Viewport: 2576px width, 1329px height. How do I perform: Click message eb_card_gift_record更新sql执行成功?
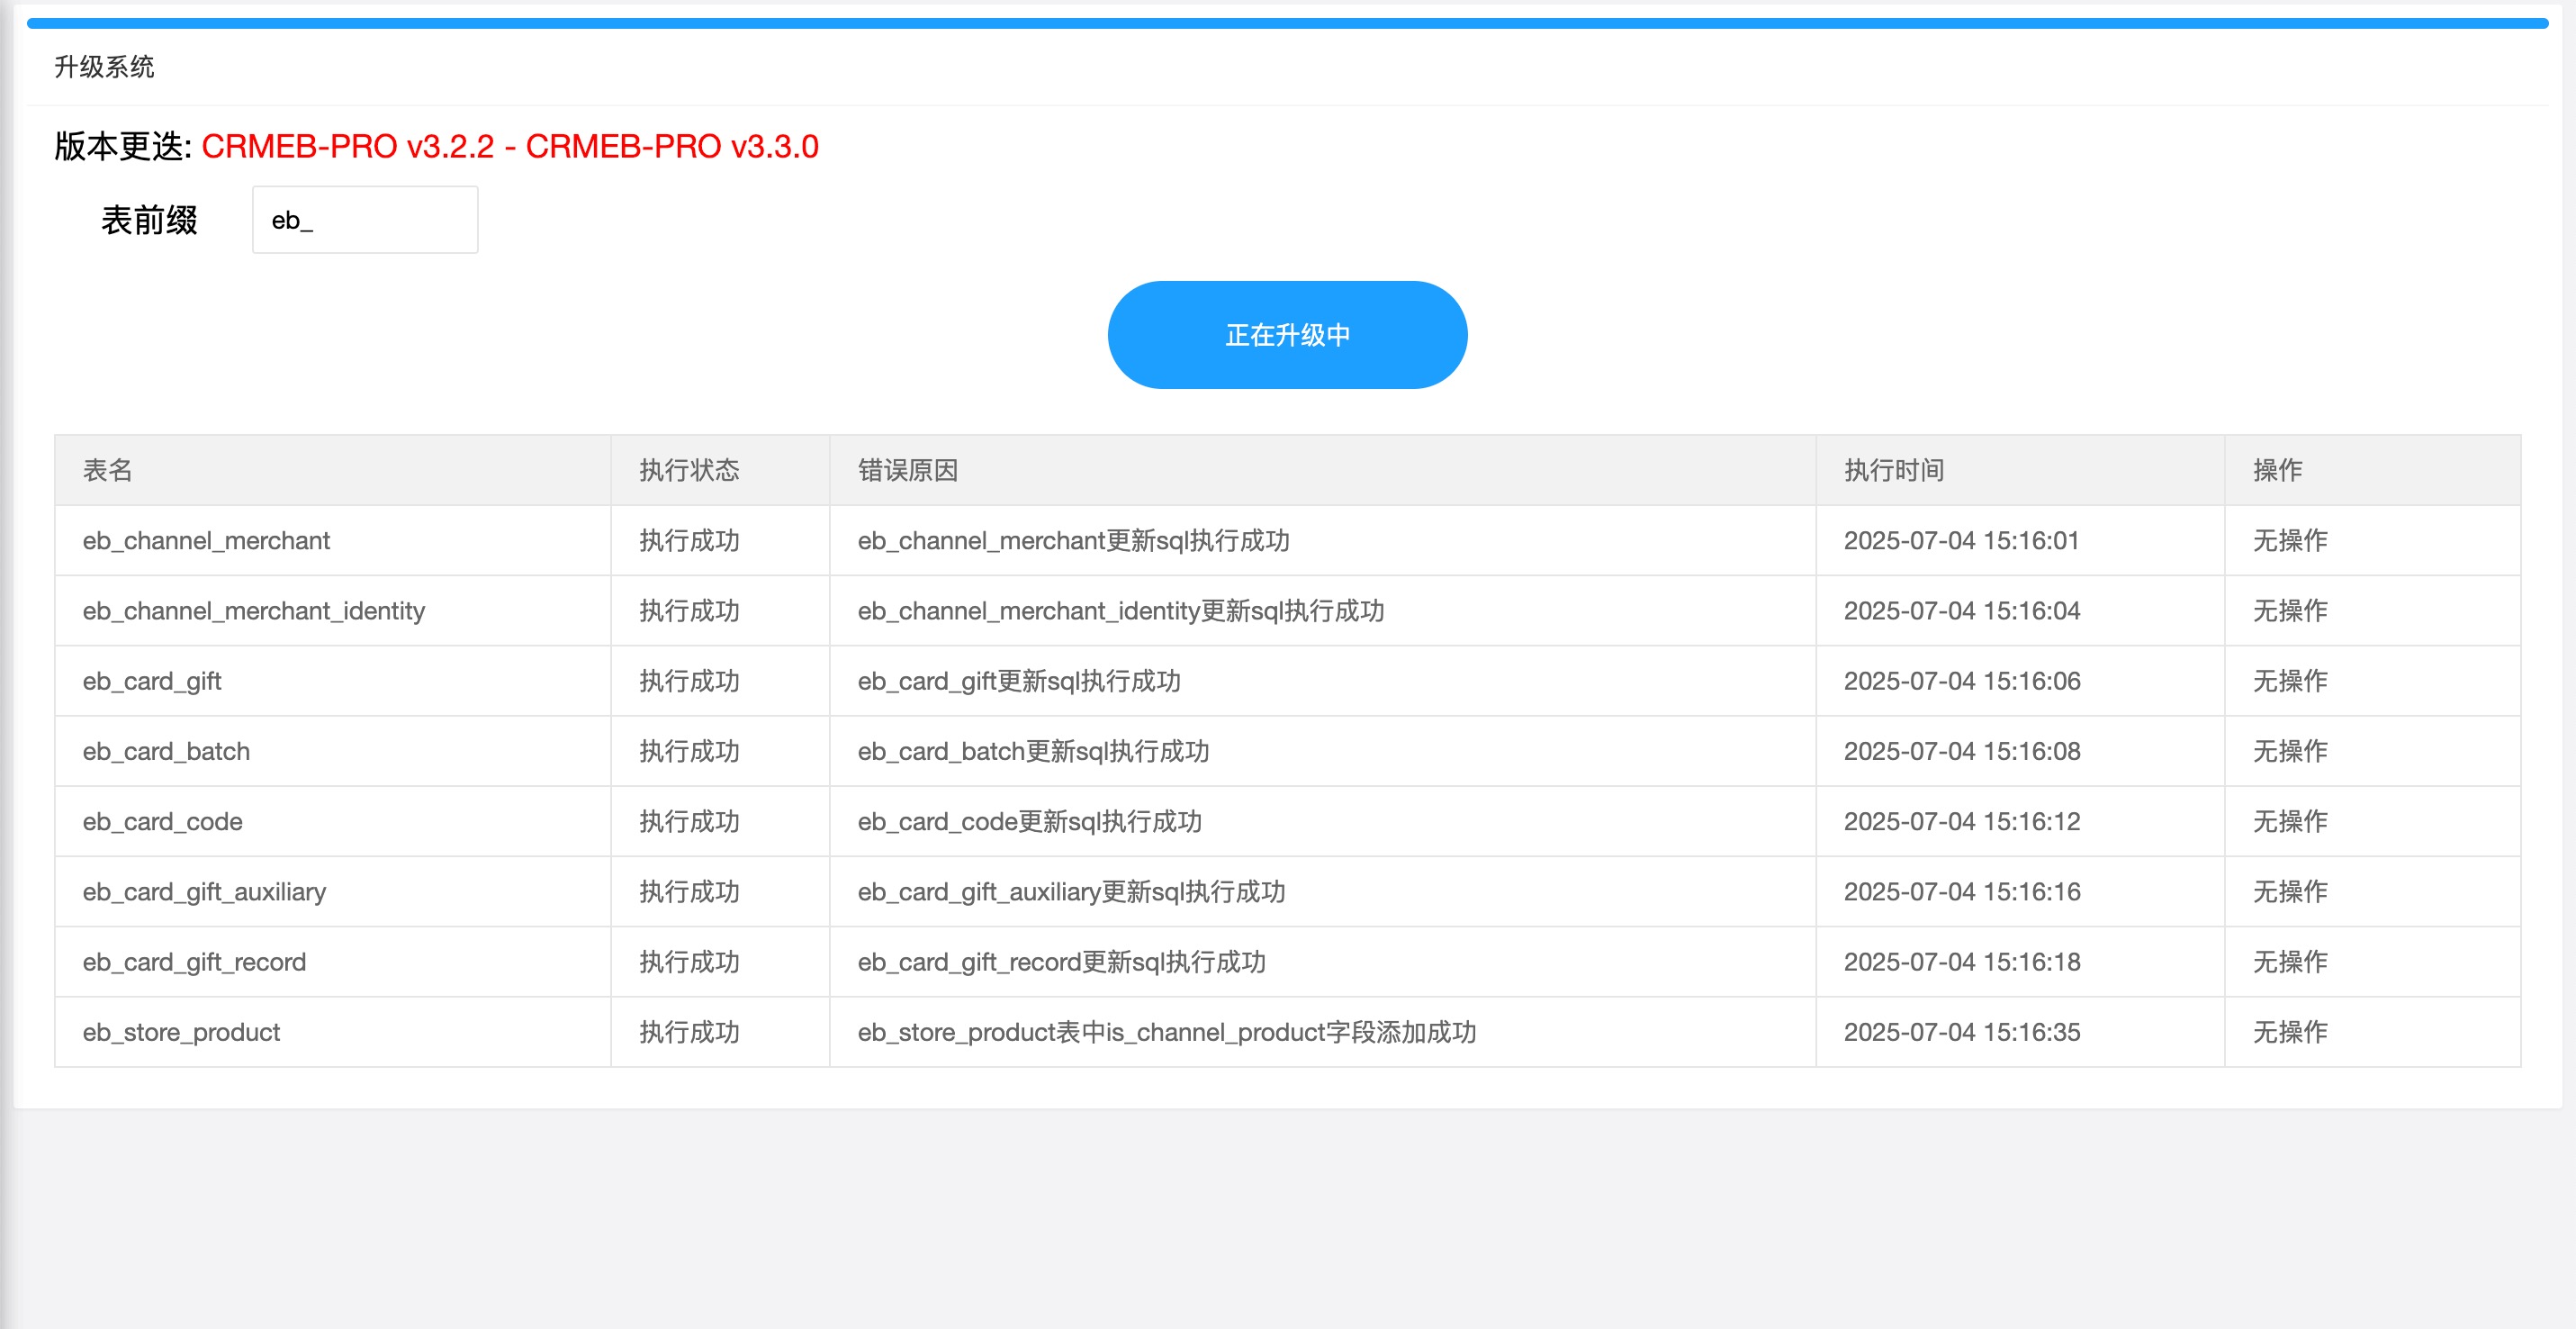(1062, 962)
